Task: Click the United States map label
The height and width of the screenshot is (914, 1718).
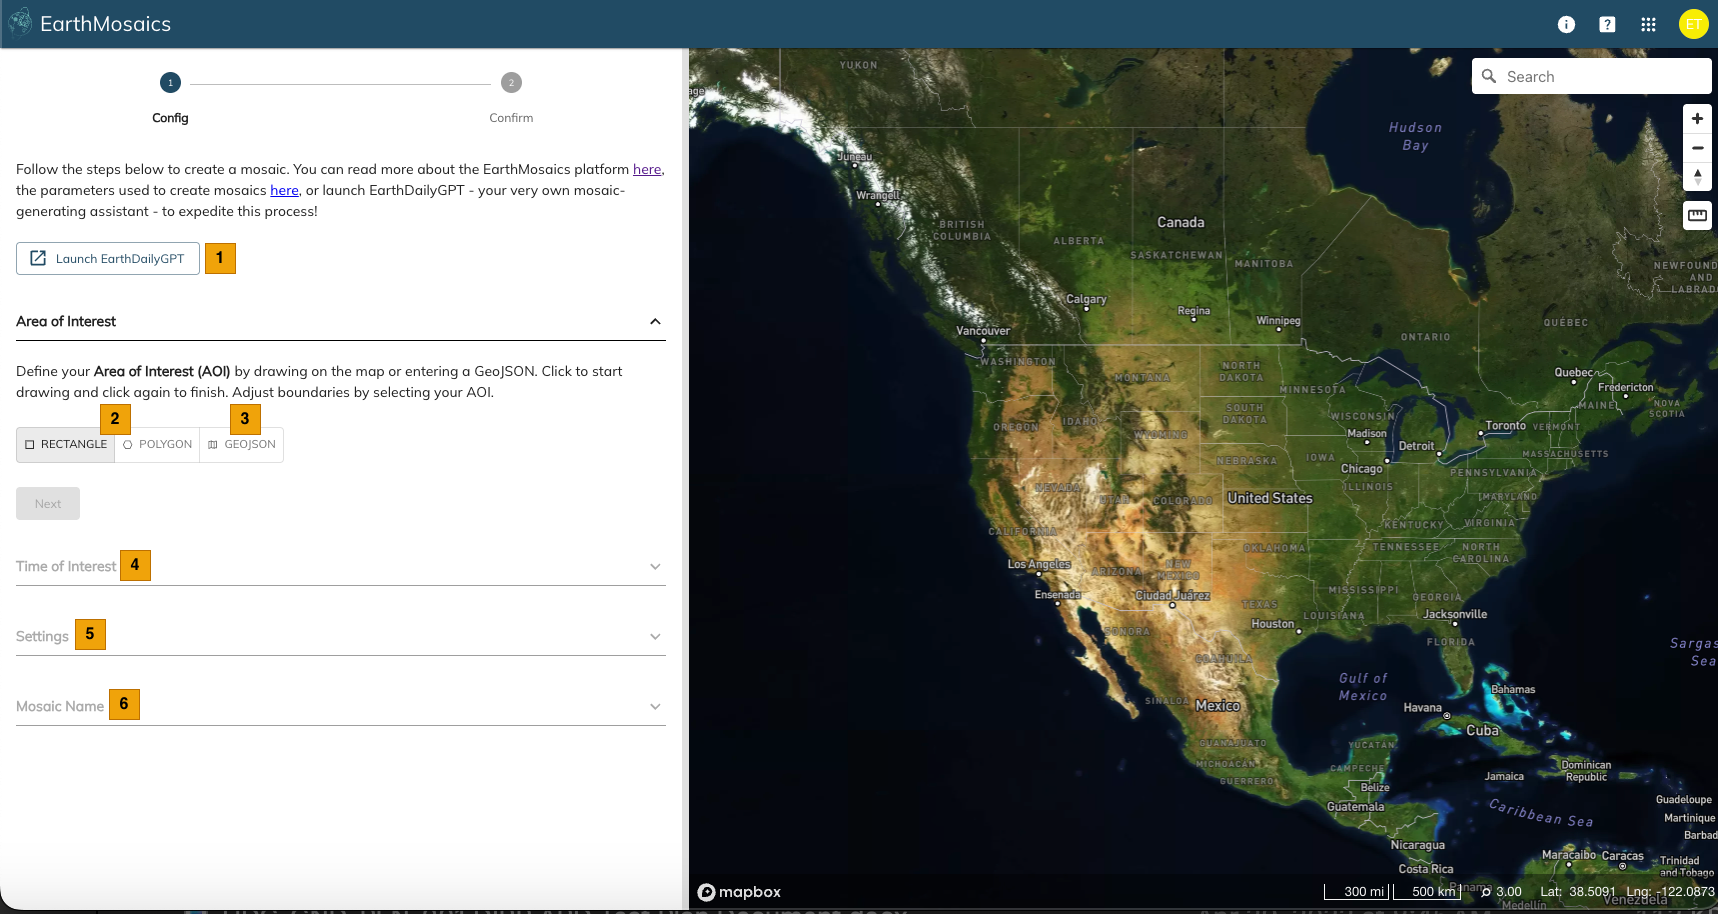Action: pos(1270,498)
